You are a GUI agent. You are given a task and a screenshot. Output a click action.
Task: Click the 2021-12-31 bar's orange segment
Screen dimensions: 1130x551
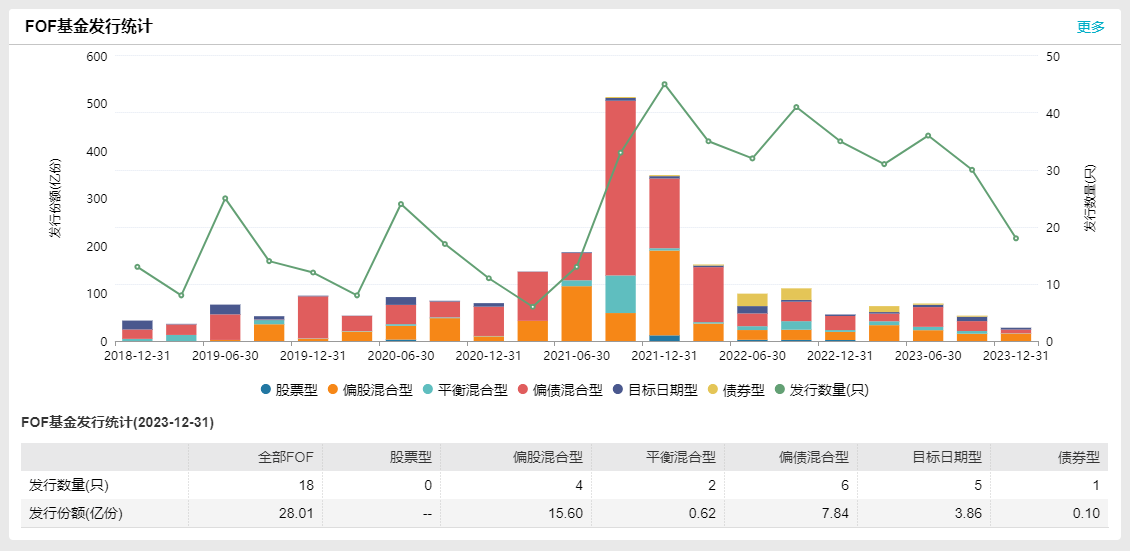coord(664,292)
